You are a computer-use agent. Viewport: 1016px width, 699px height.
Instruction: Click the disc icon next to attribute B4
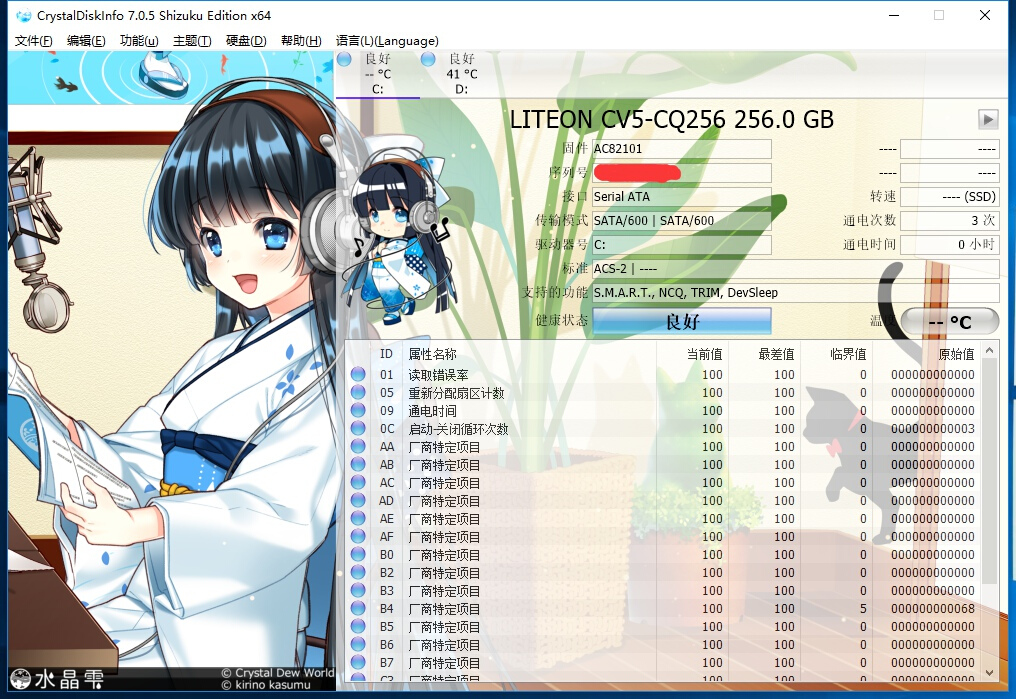click(x=360, y=608)
